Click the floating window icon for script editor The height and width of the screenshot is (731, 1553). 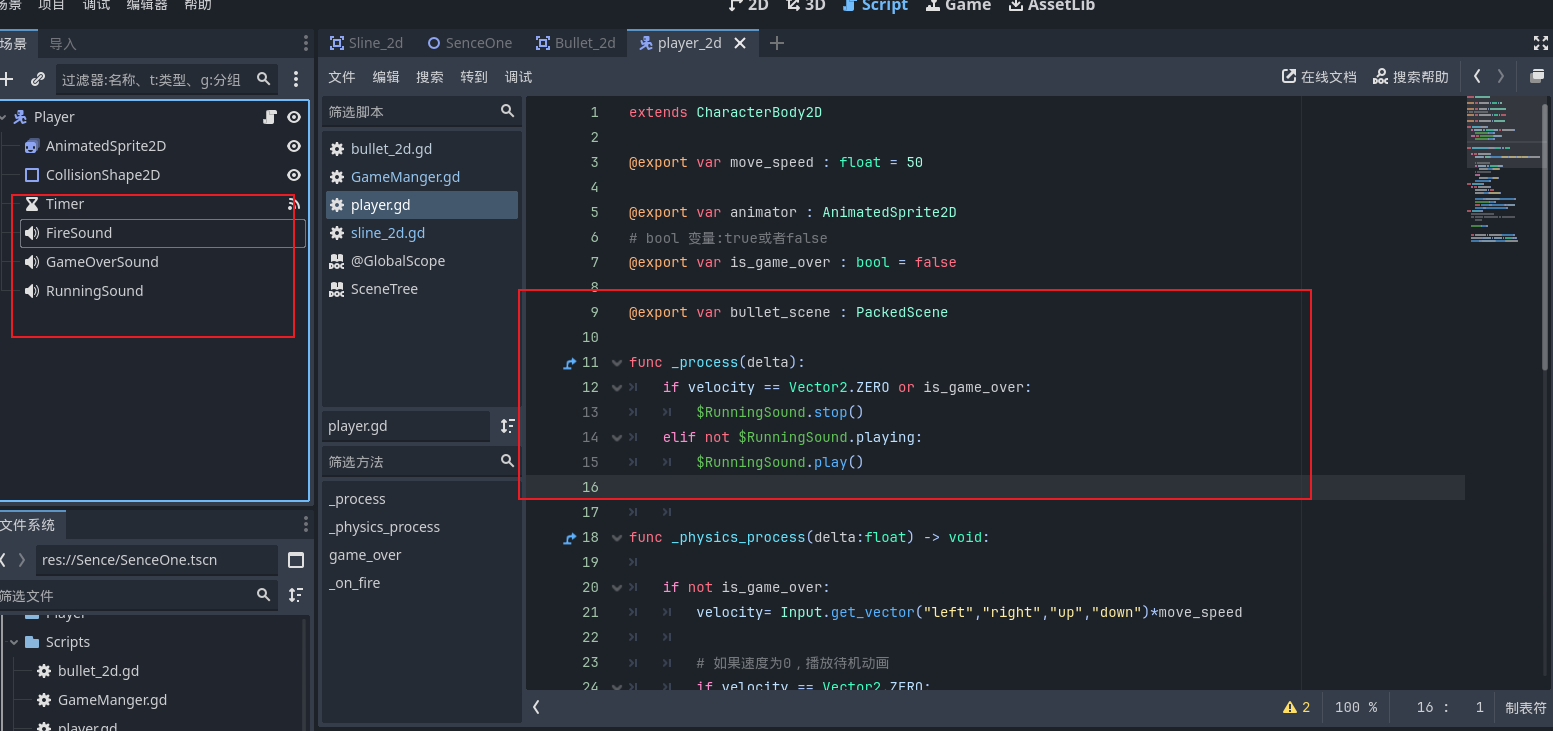pyautogui.click(x=1537, y=77)
